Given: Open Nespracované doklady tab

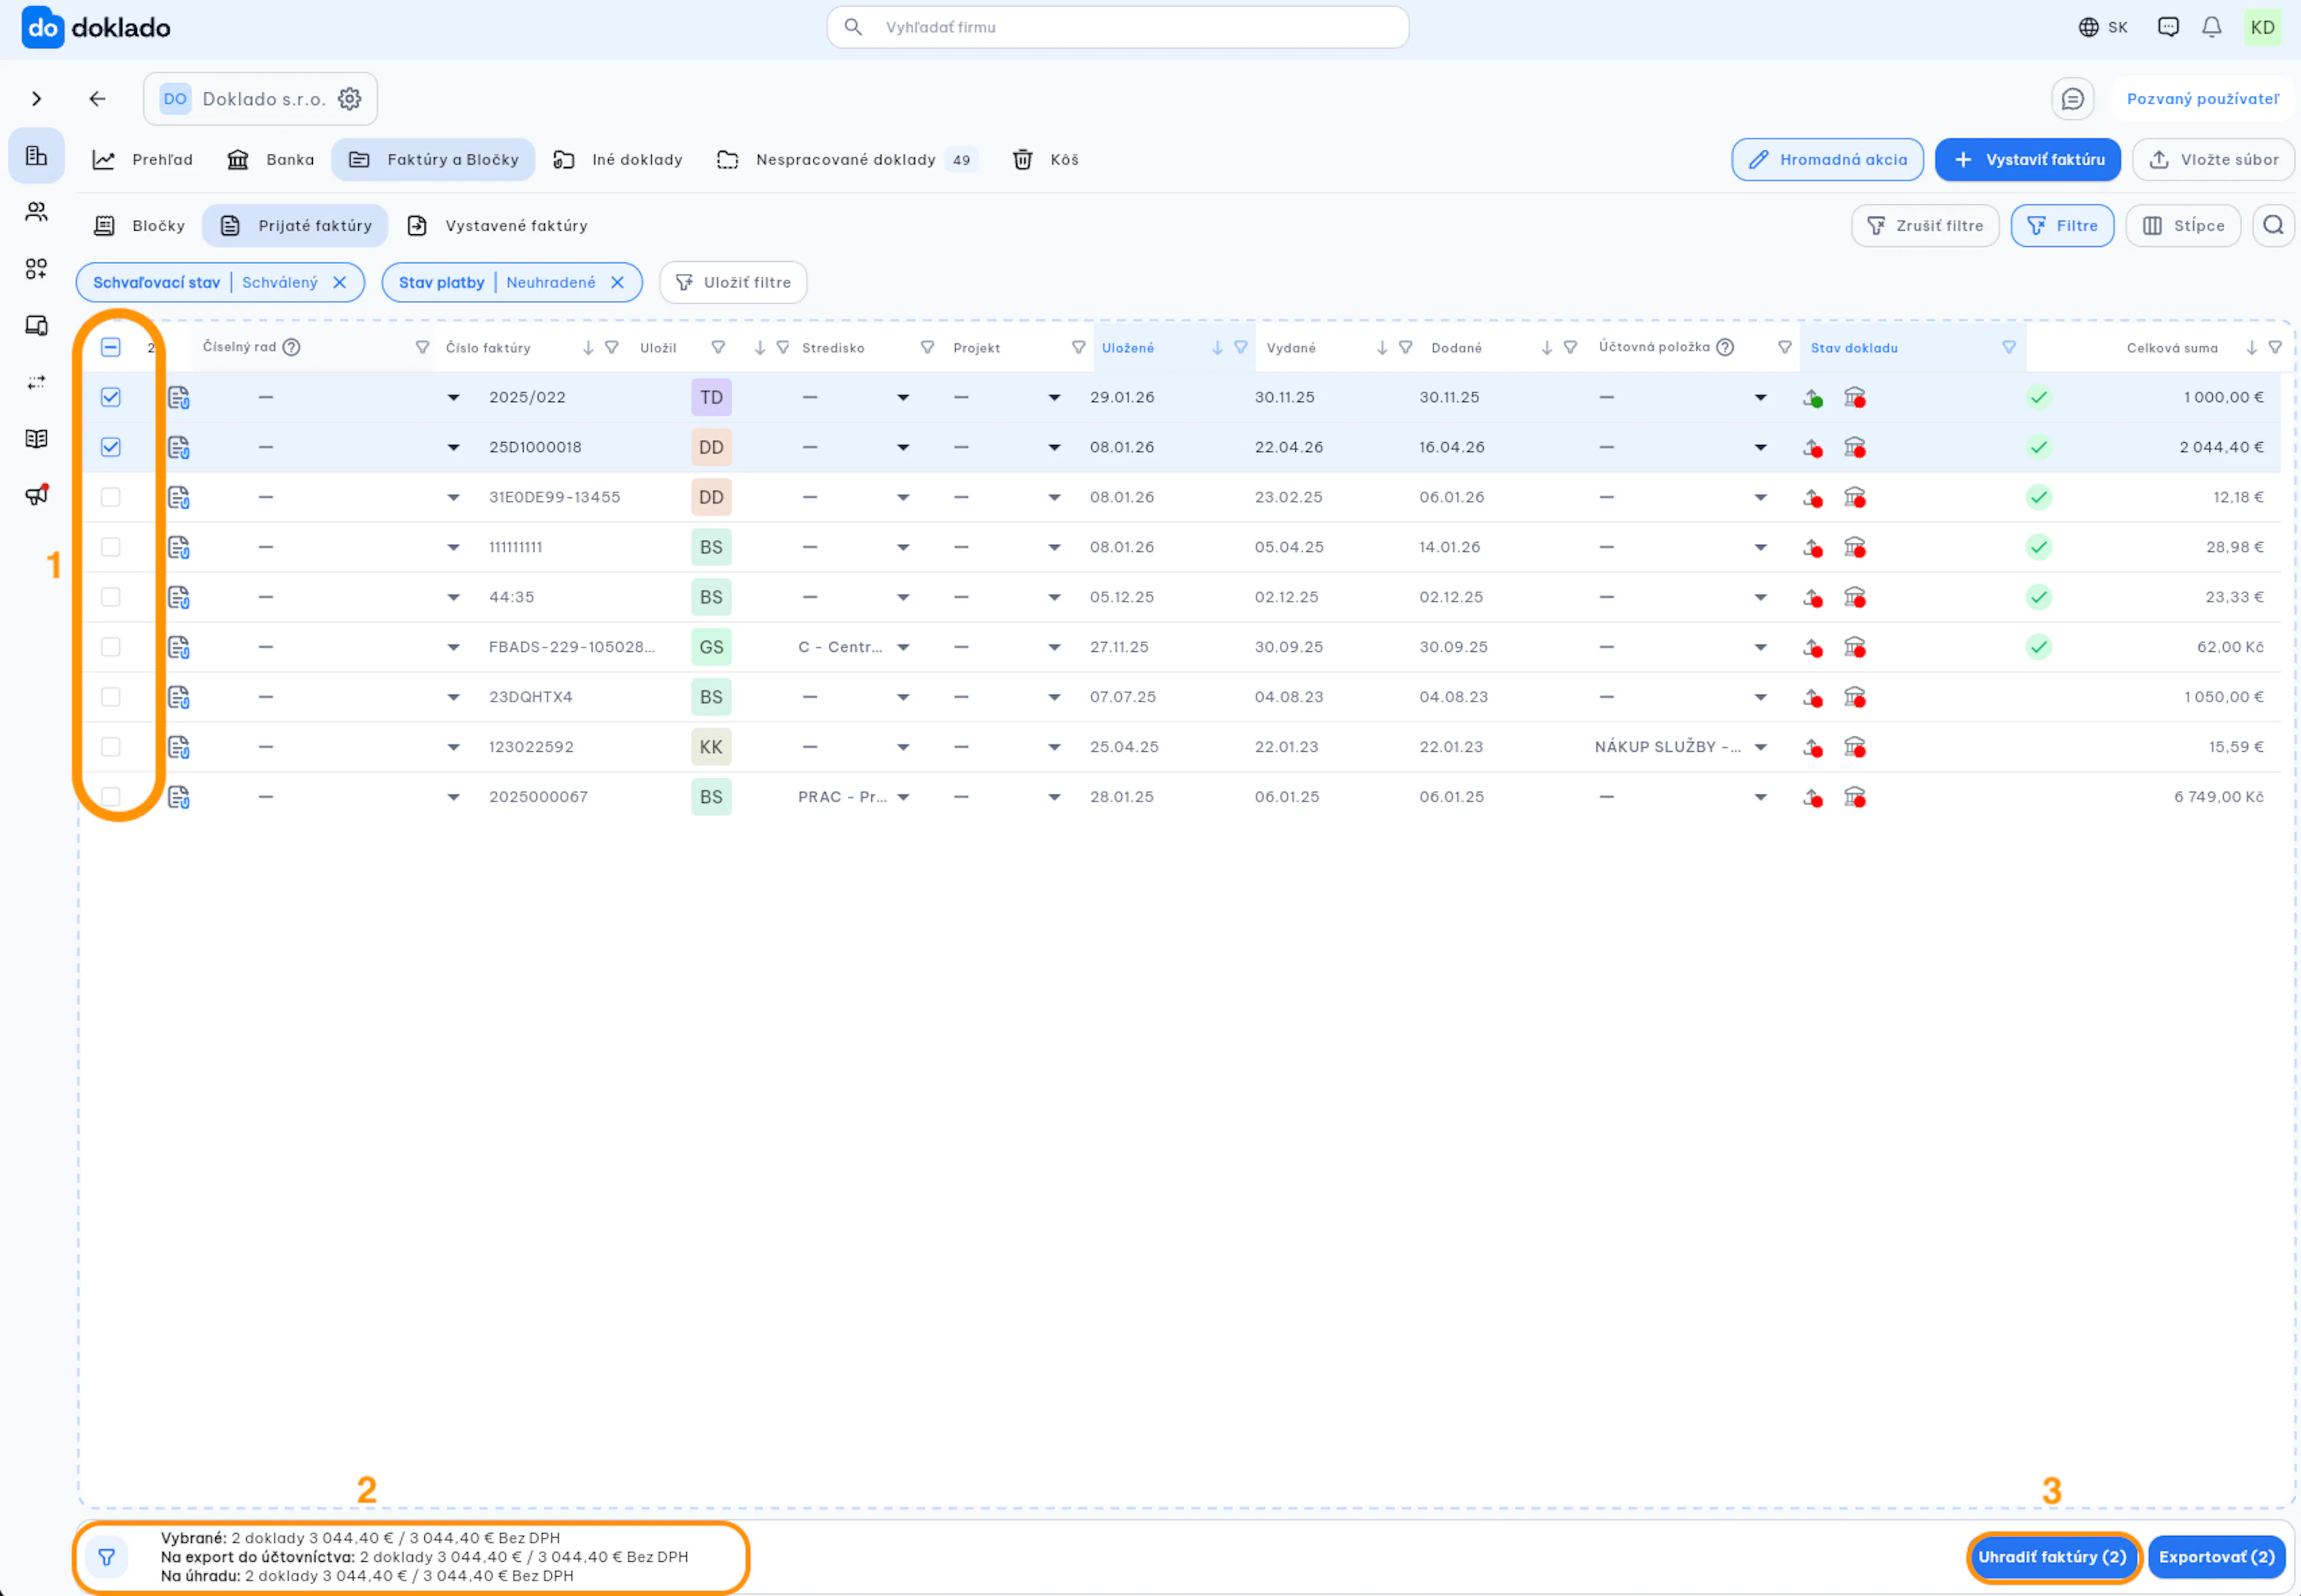Looking at the screenshot, I should pyautogui.click(x=846, y=160).
